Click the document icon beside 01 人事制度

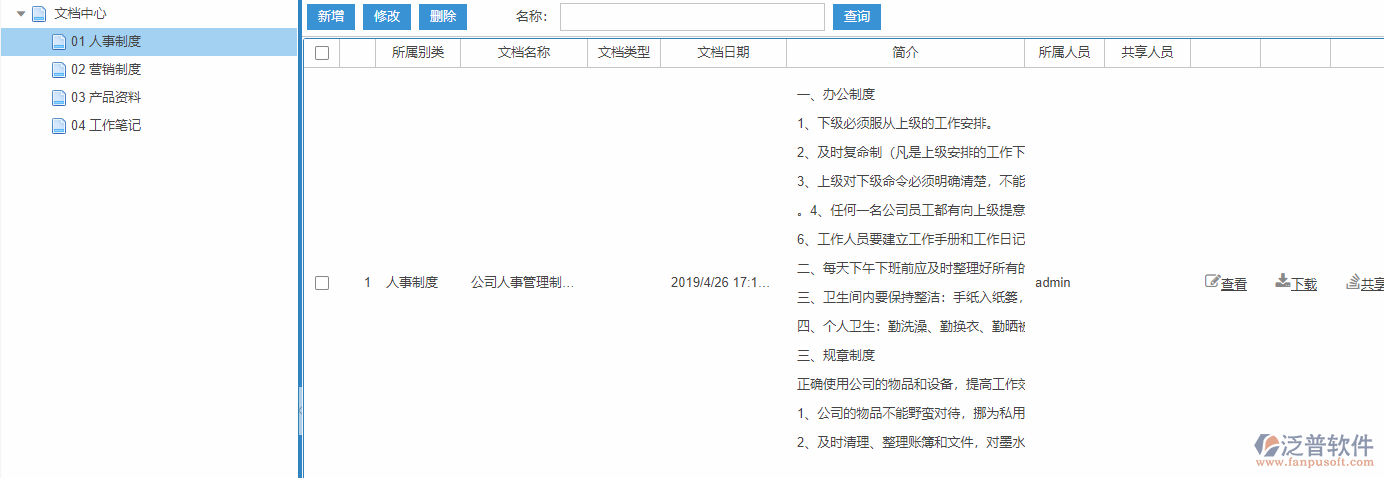tap(58, 42)
